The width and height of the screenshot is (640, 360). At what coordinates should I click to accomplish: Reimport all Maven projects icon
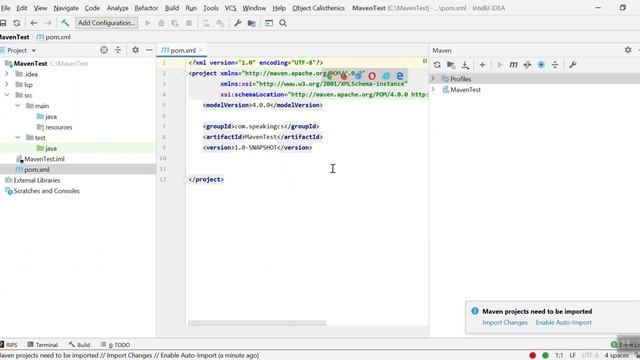[x=437, y=65]
